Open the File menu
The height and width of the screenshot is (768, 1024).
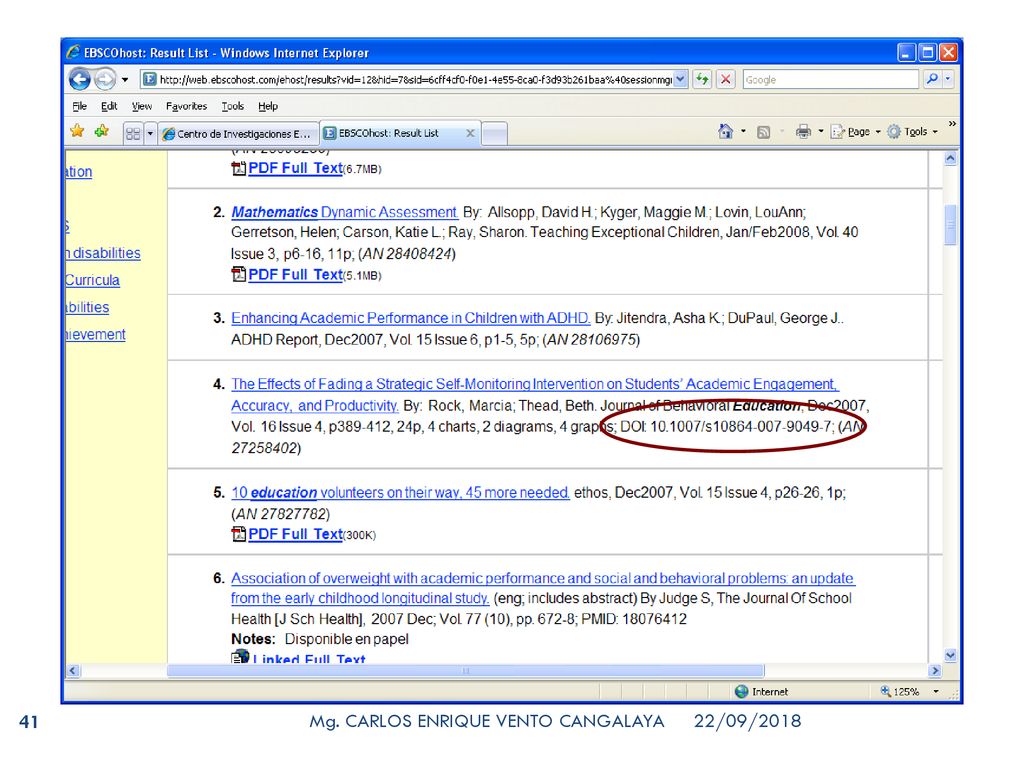pos(80,106)
